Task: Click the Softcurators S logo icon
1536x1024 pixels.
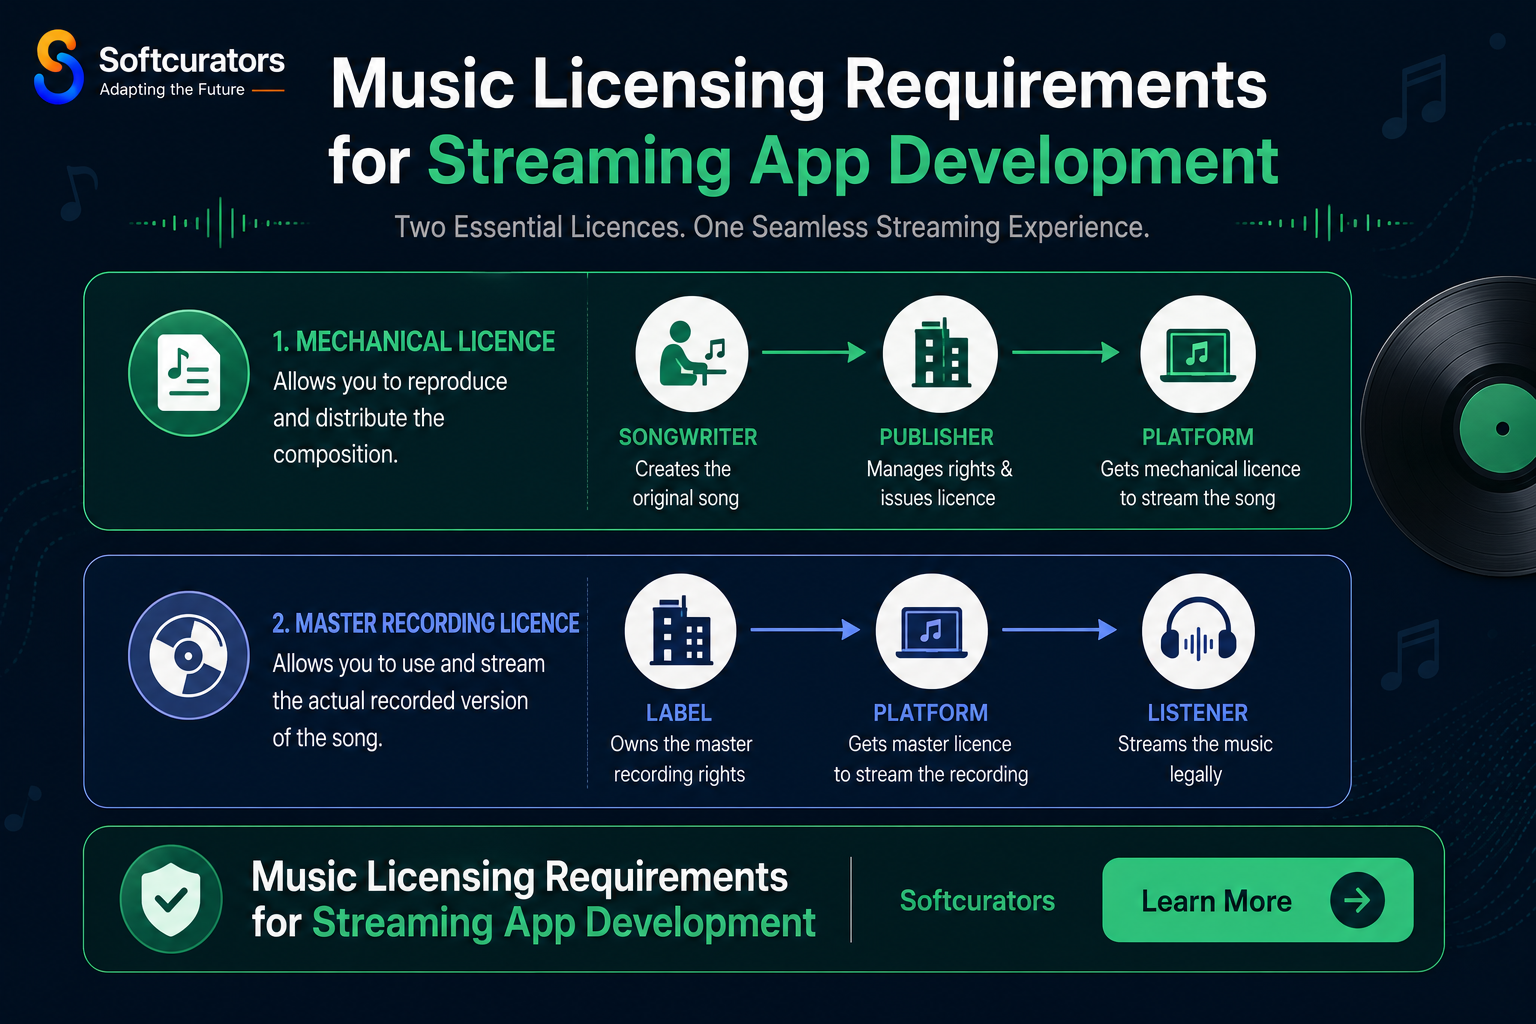Action: pyautogui.click(x=58, y=67)
